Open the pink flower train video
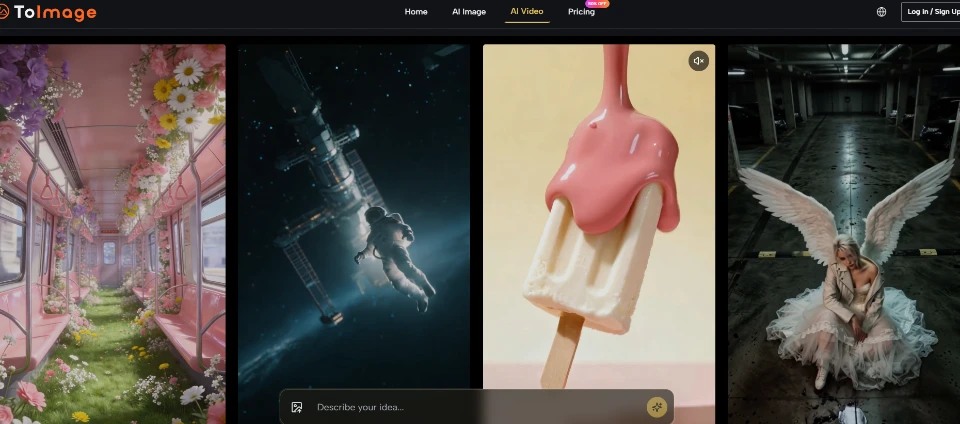 113,234
